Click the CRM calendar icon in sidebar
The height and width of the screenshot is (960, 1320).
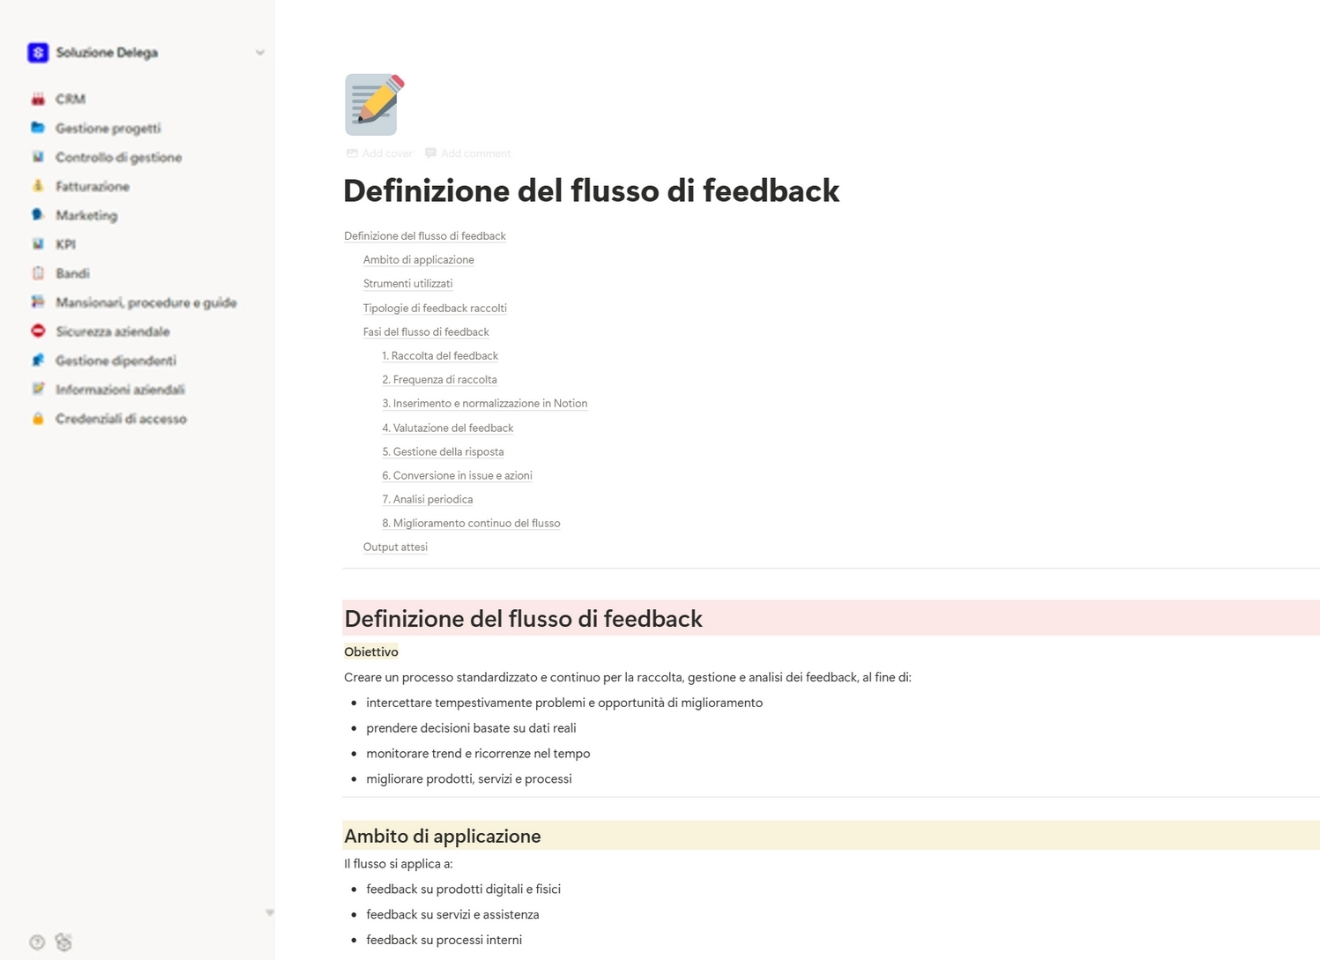coord(37,98)
